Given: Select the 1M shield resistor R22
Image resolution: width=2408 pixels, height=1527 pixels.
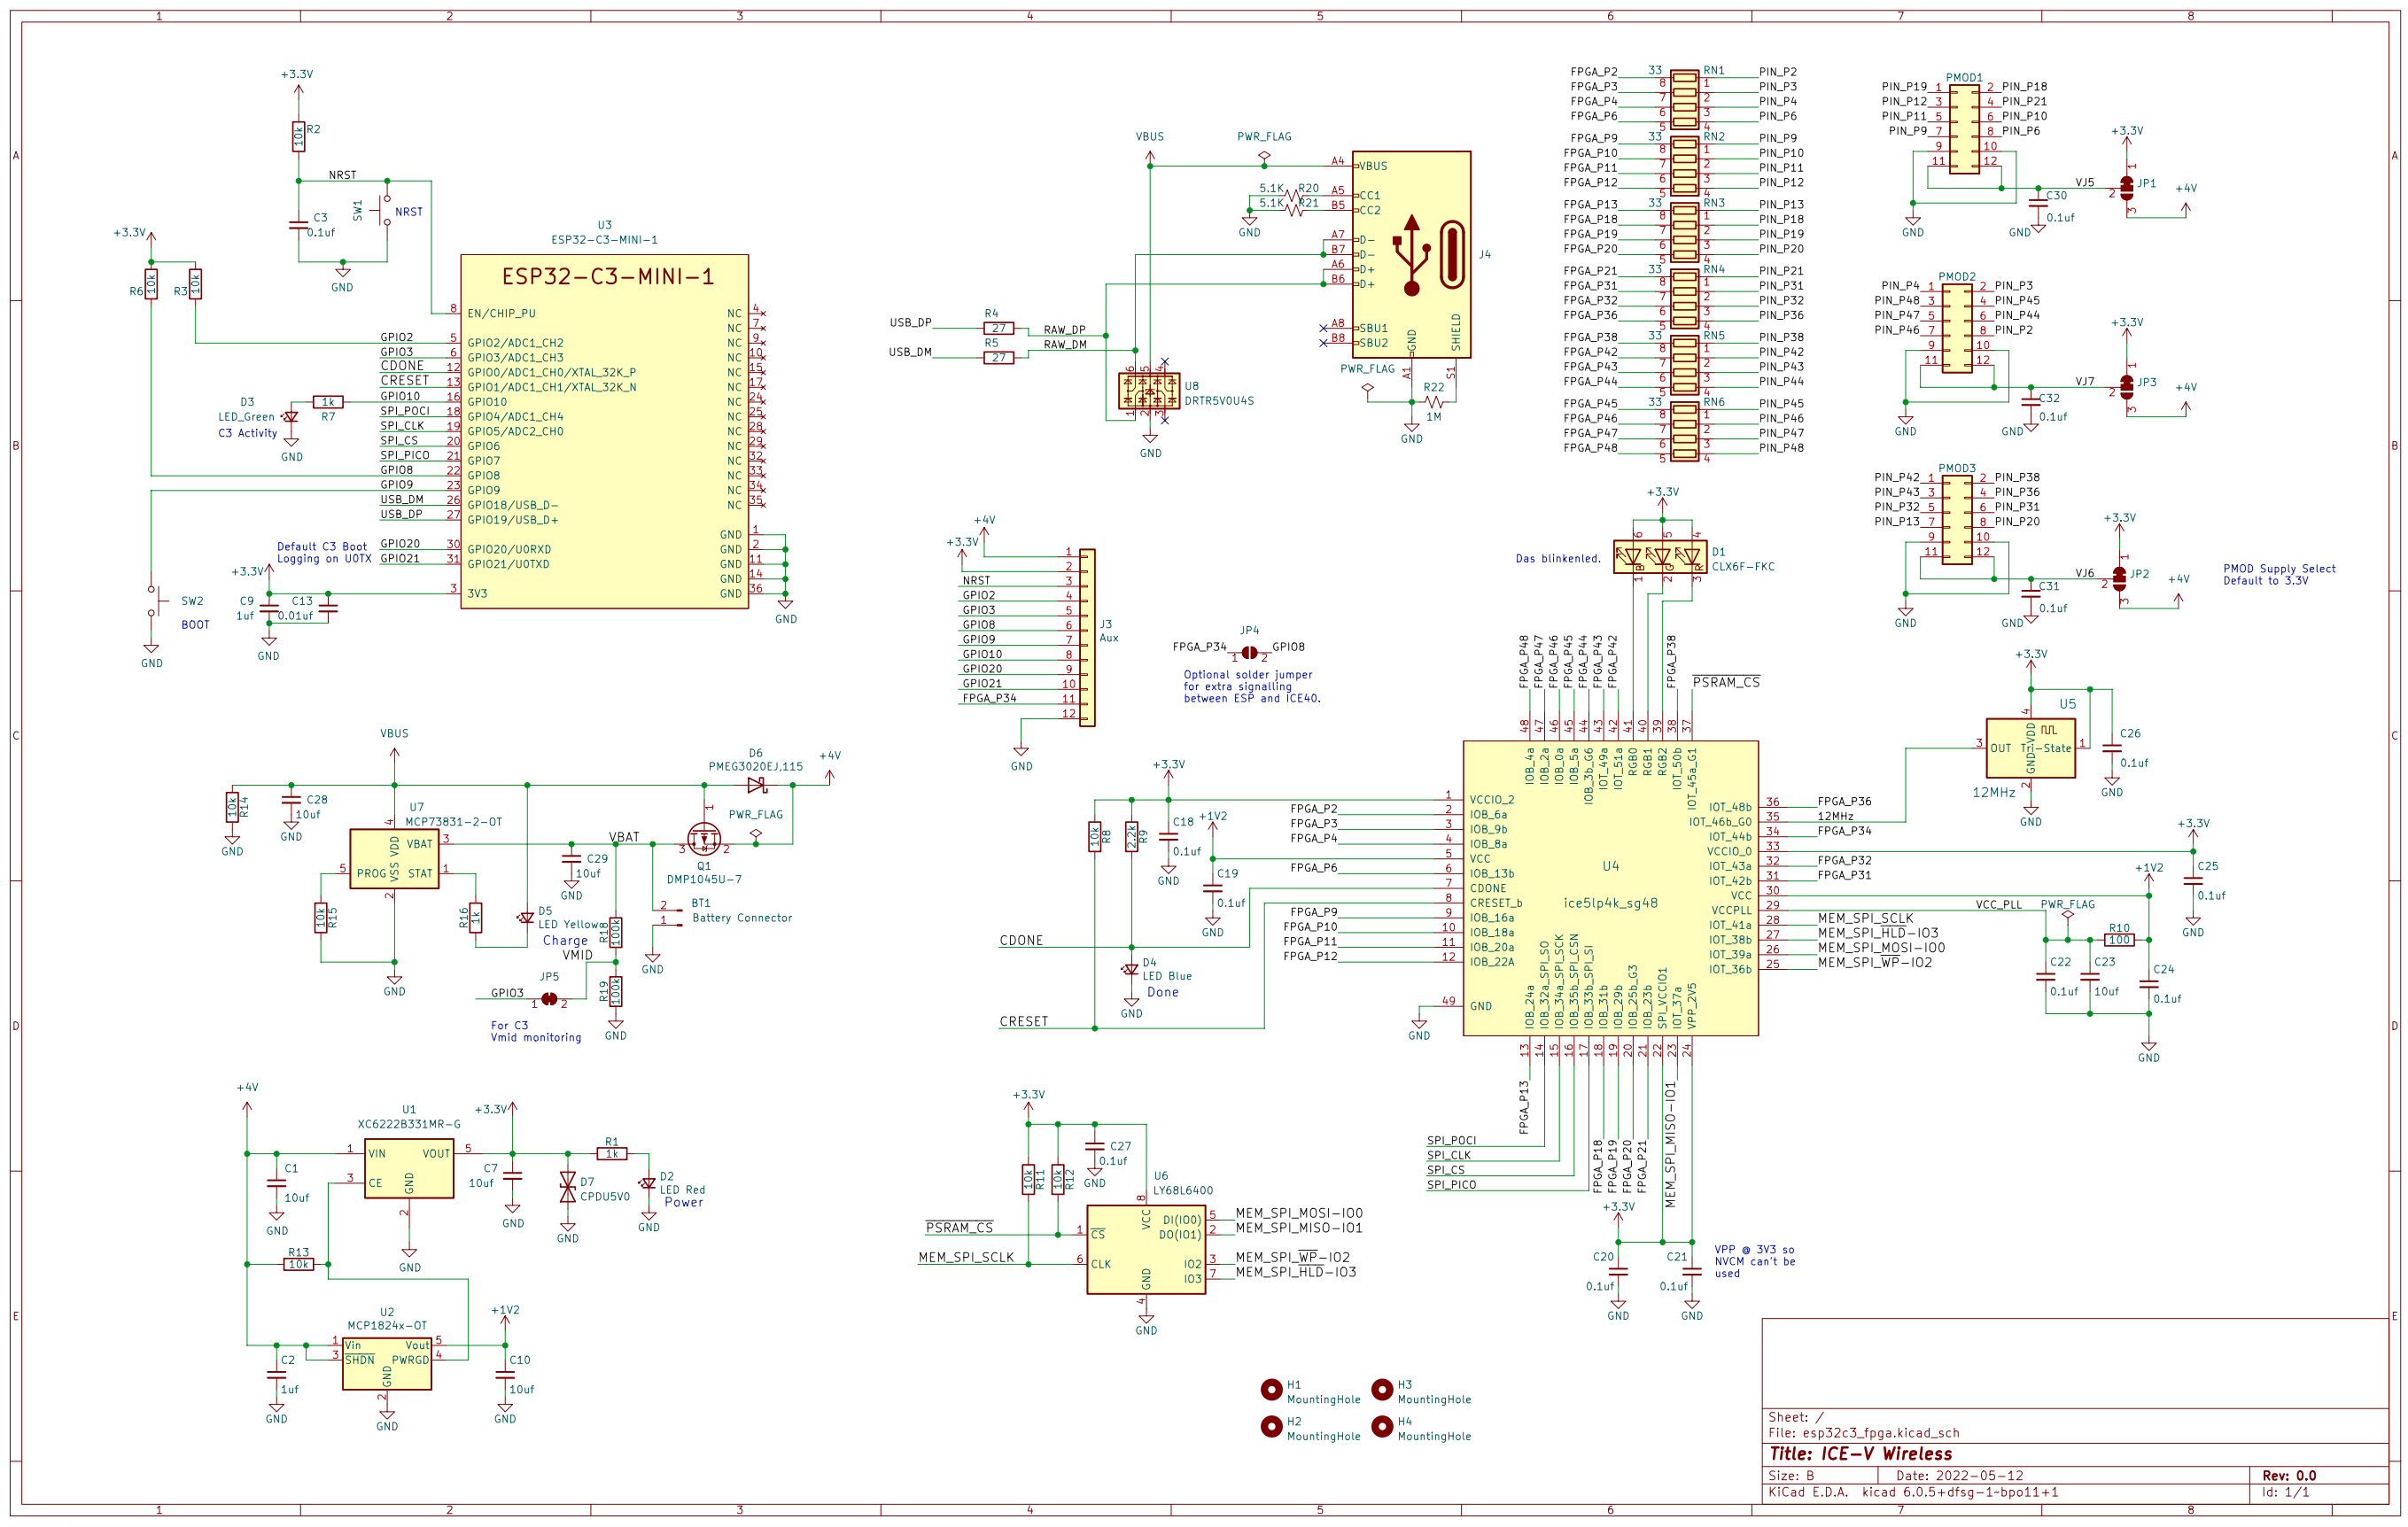Looking at the screenshot, I should point(1433,402).
